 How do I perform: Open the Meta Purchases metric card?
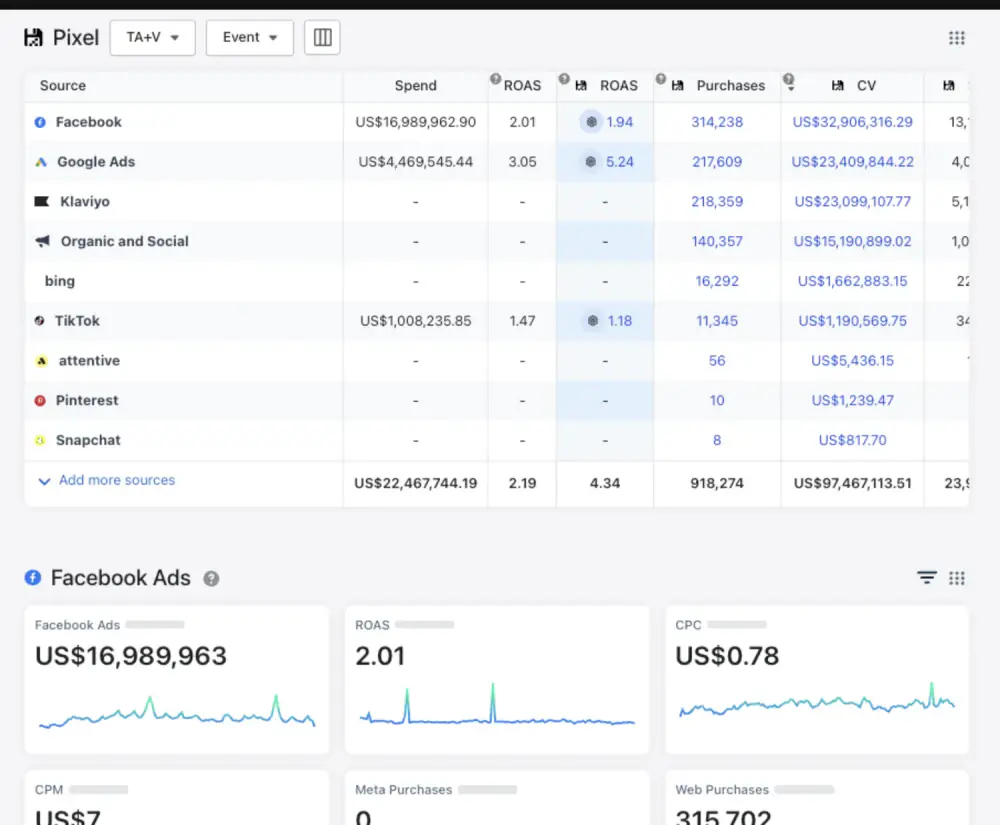pyautogui.click(x=497, y=798)
